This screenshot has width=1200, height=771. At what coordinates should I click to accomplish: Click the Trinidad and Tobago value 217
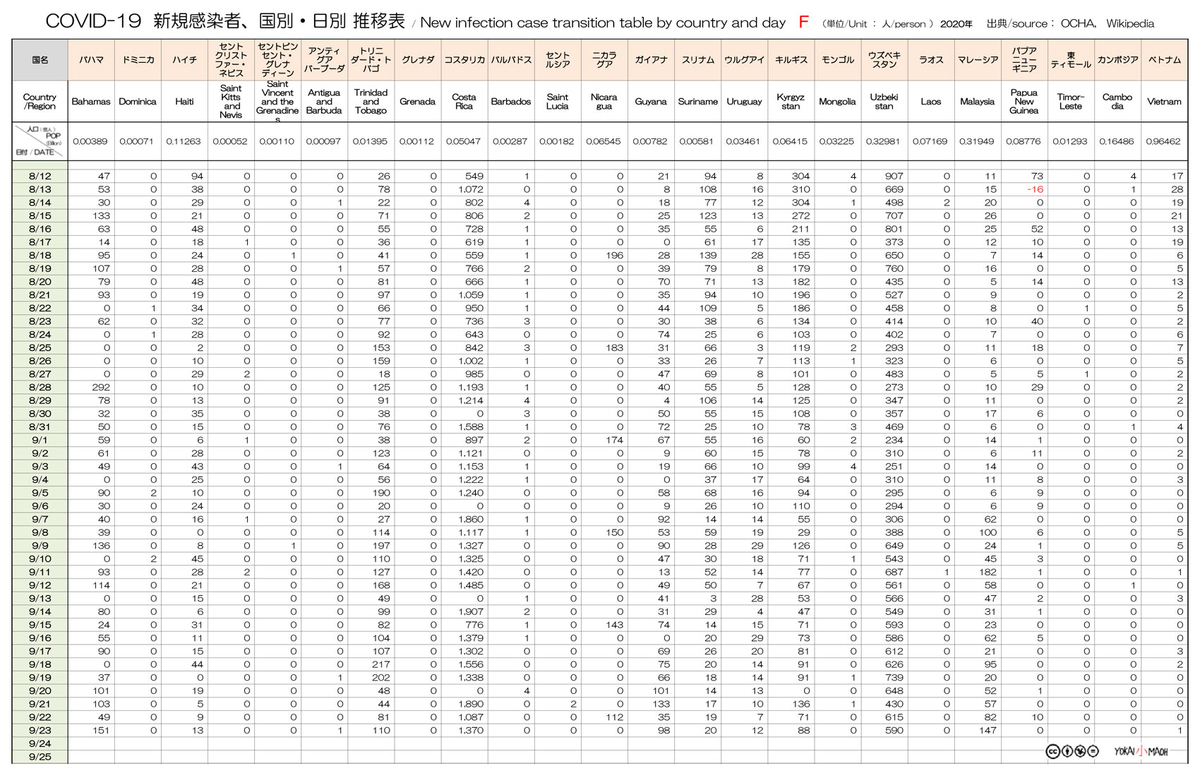click(380, 663)
